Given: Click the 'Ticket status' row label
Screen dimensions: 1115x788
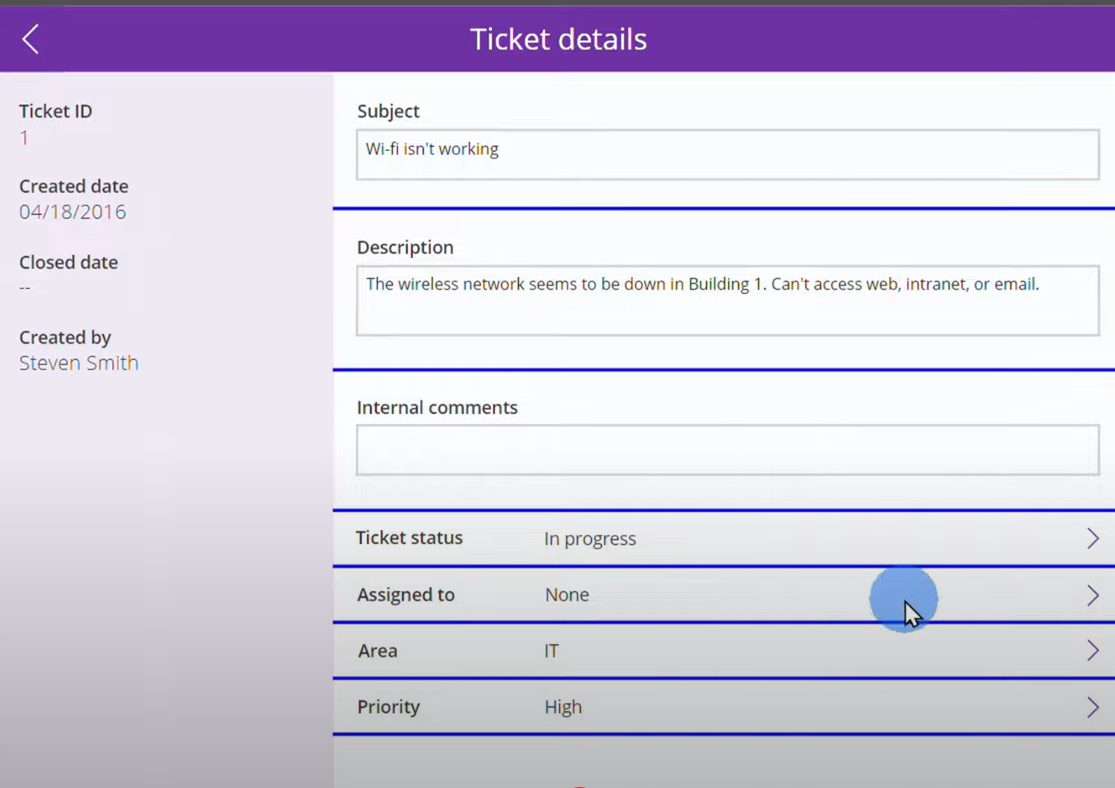Looking at the screenshot, I should coord(410,538).
